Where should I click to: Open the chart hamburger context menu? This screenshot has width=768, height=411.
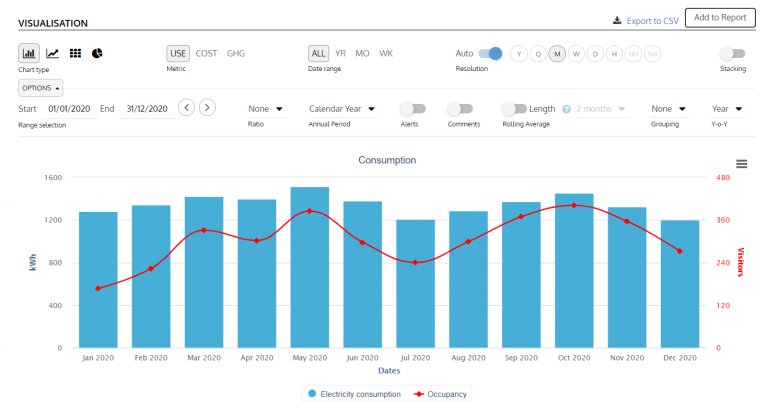742,164
